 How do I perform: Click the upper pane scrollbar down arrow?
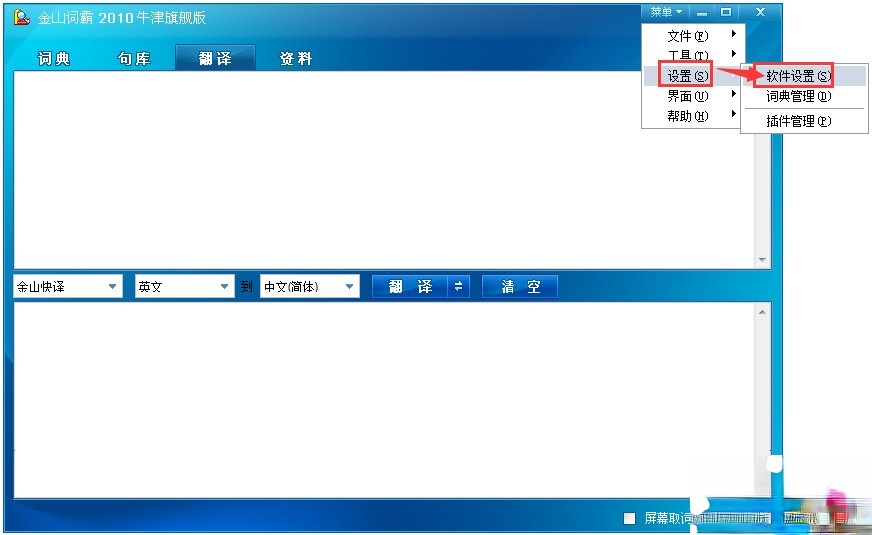[x=762, y=260]
